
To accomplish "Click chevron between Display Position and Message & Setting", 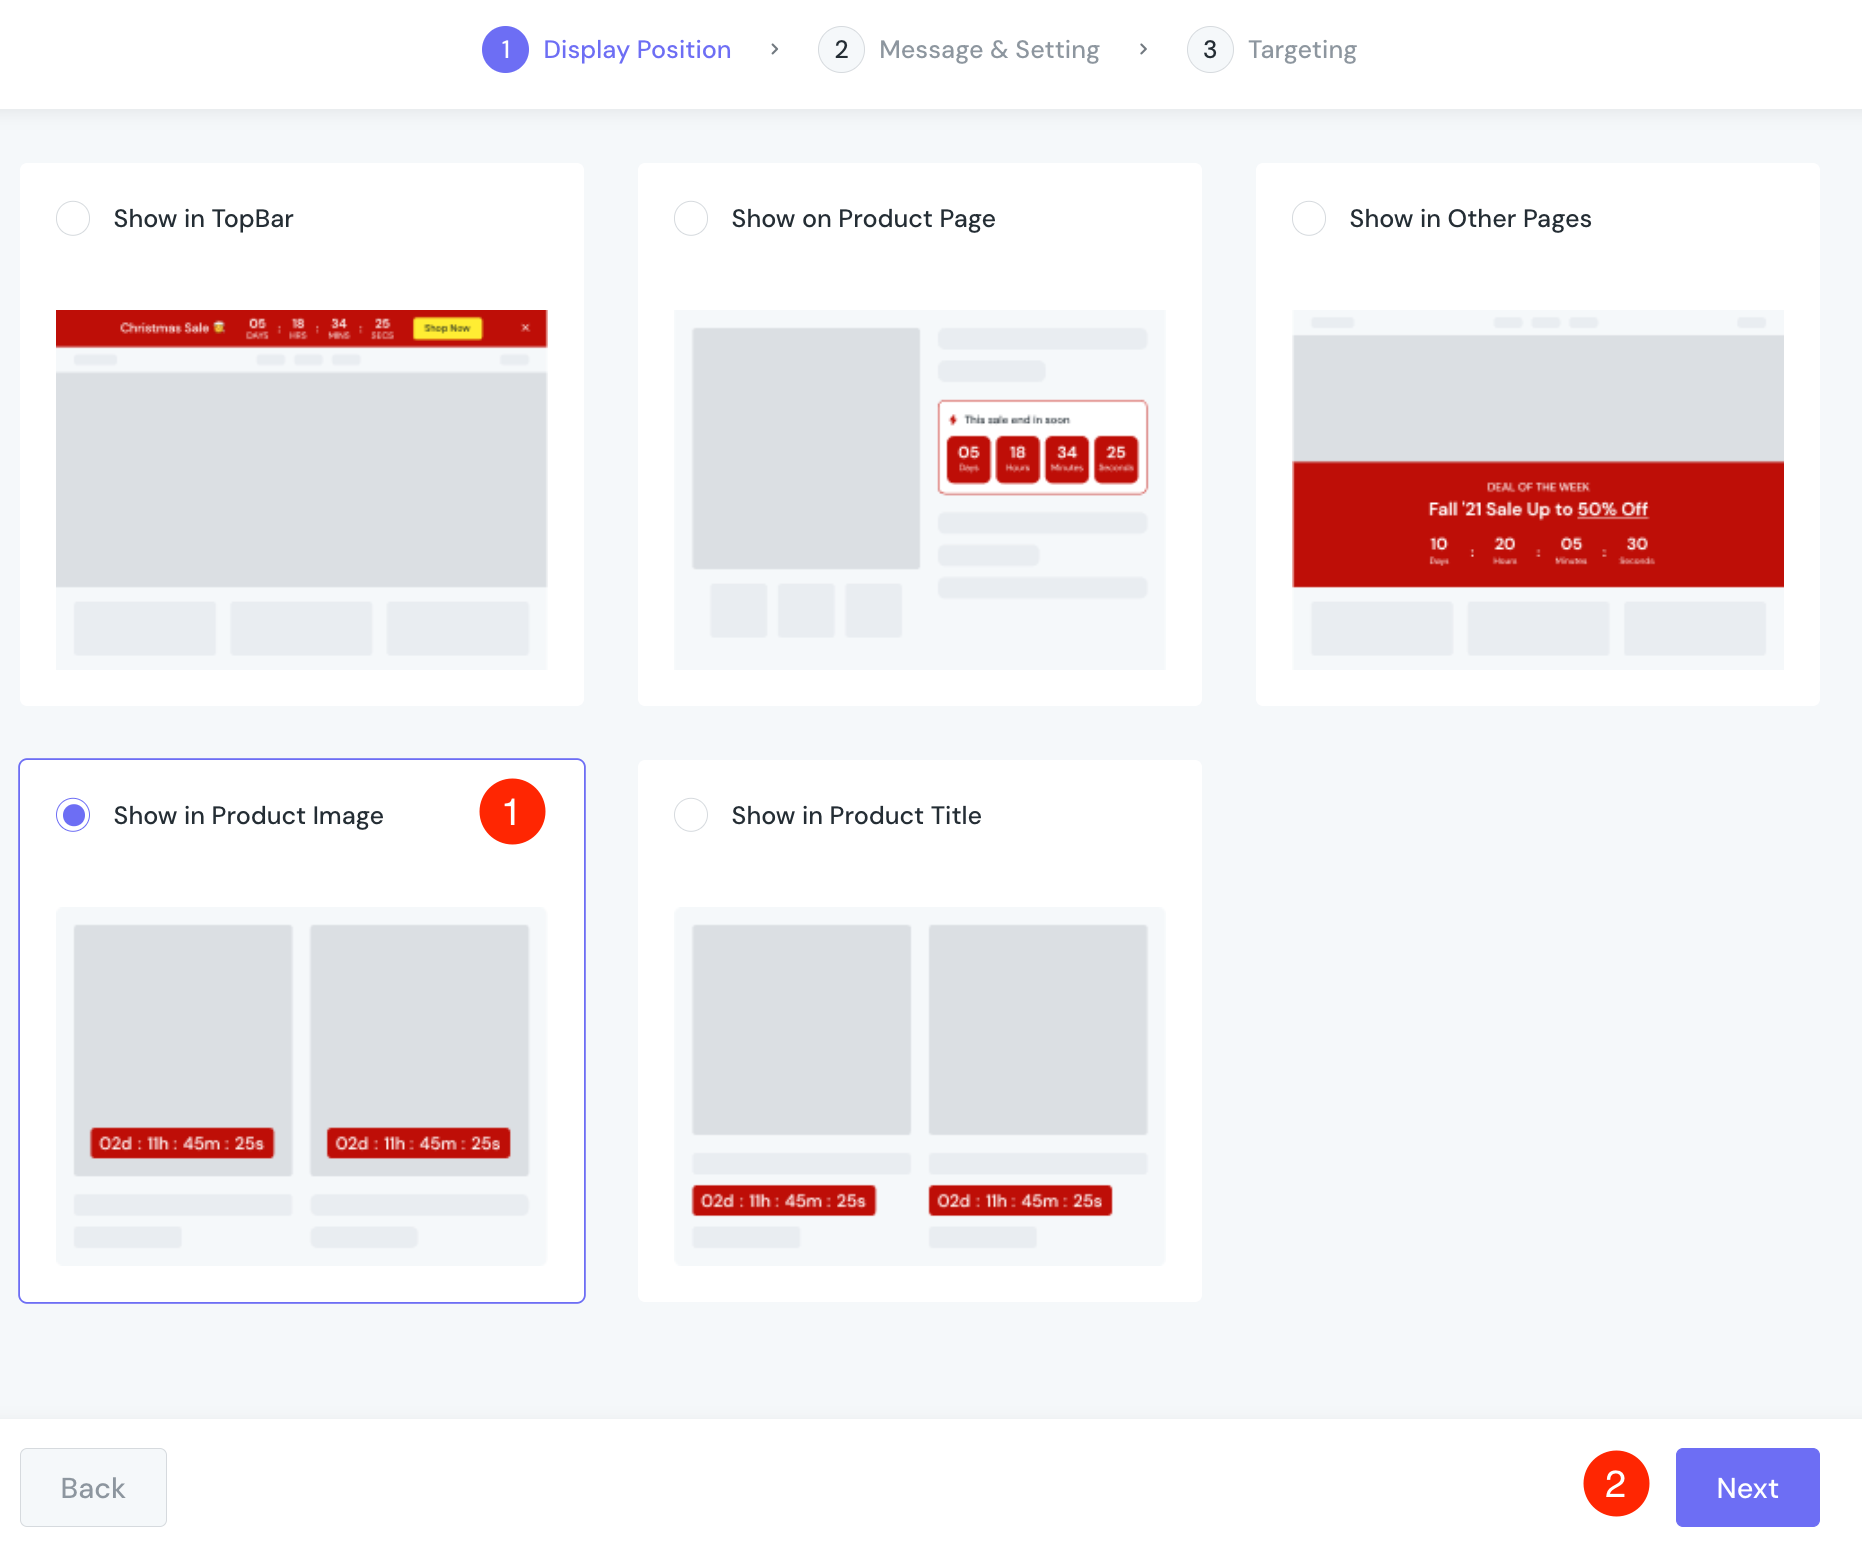I will [x=773, y=49].
